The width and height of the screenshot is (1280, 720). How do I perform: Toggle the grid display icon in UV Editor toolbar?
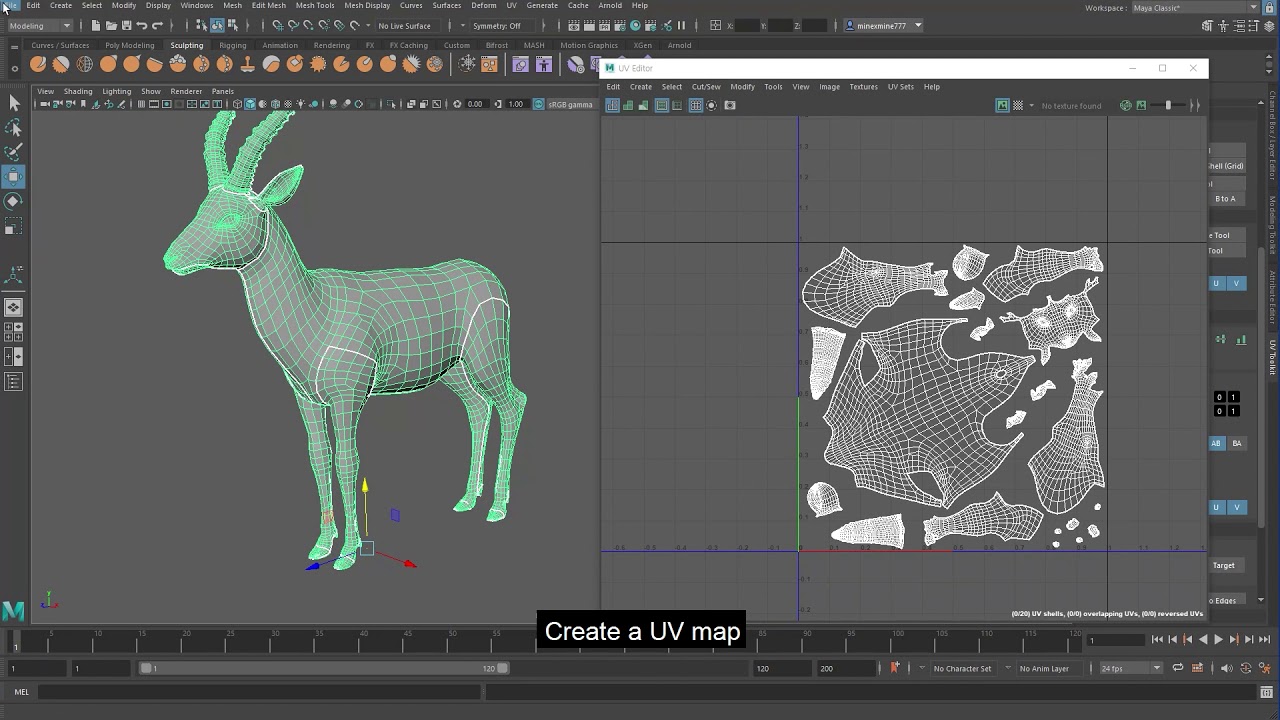click(x=696, y=105)
